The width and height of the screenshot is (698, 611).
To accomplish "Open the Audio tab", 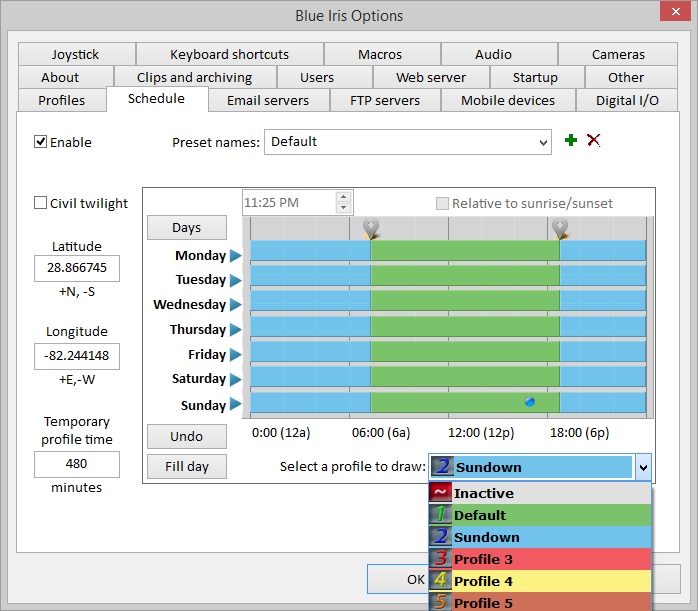I will [499, 54].
